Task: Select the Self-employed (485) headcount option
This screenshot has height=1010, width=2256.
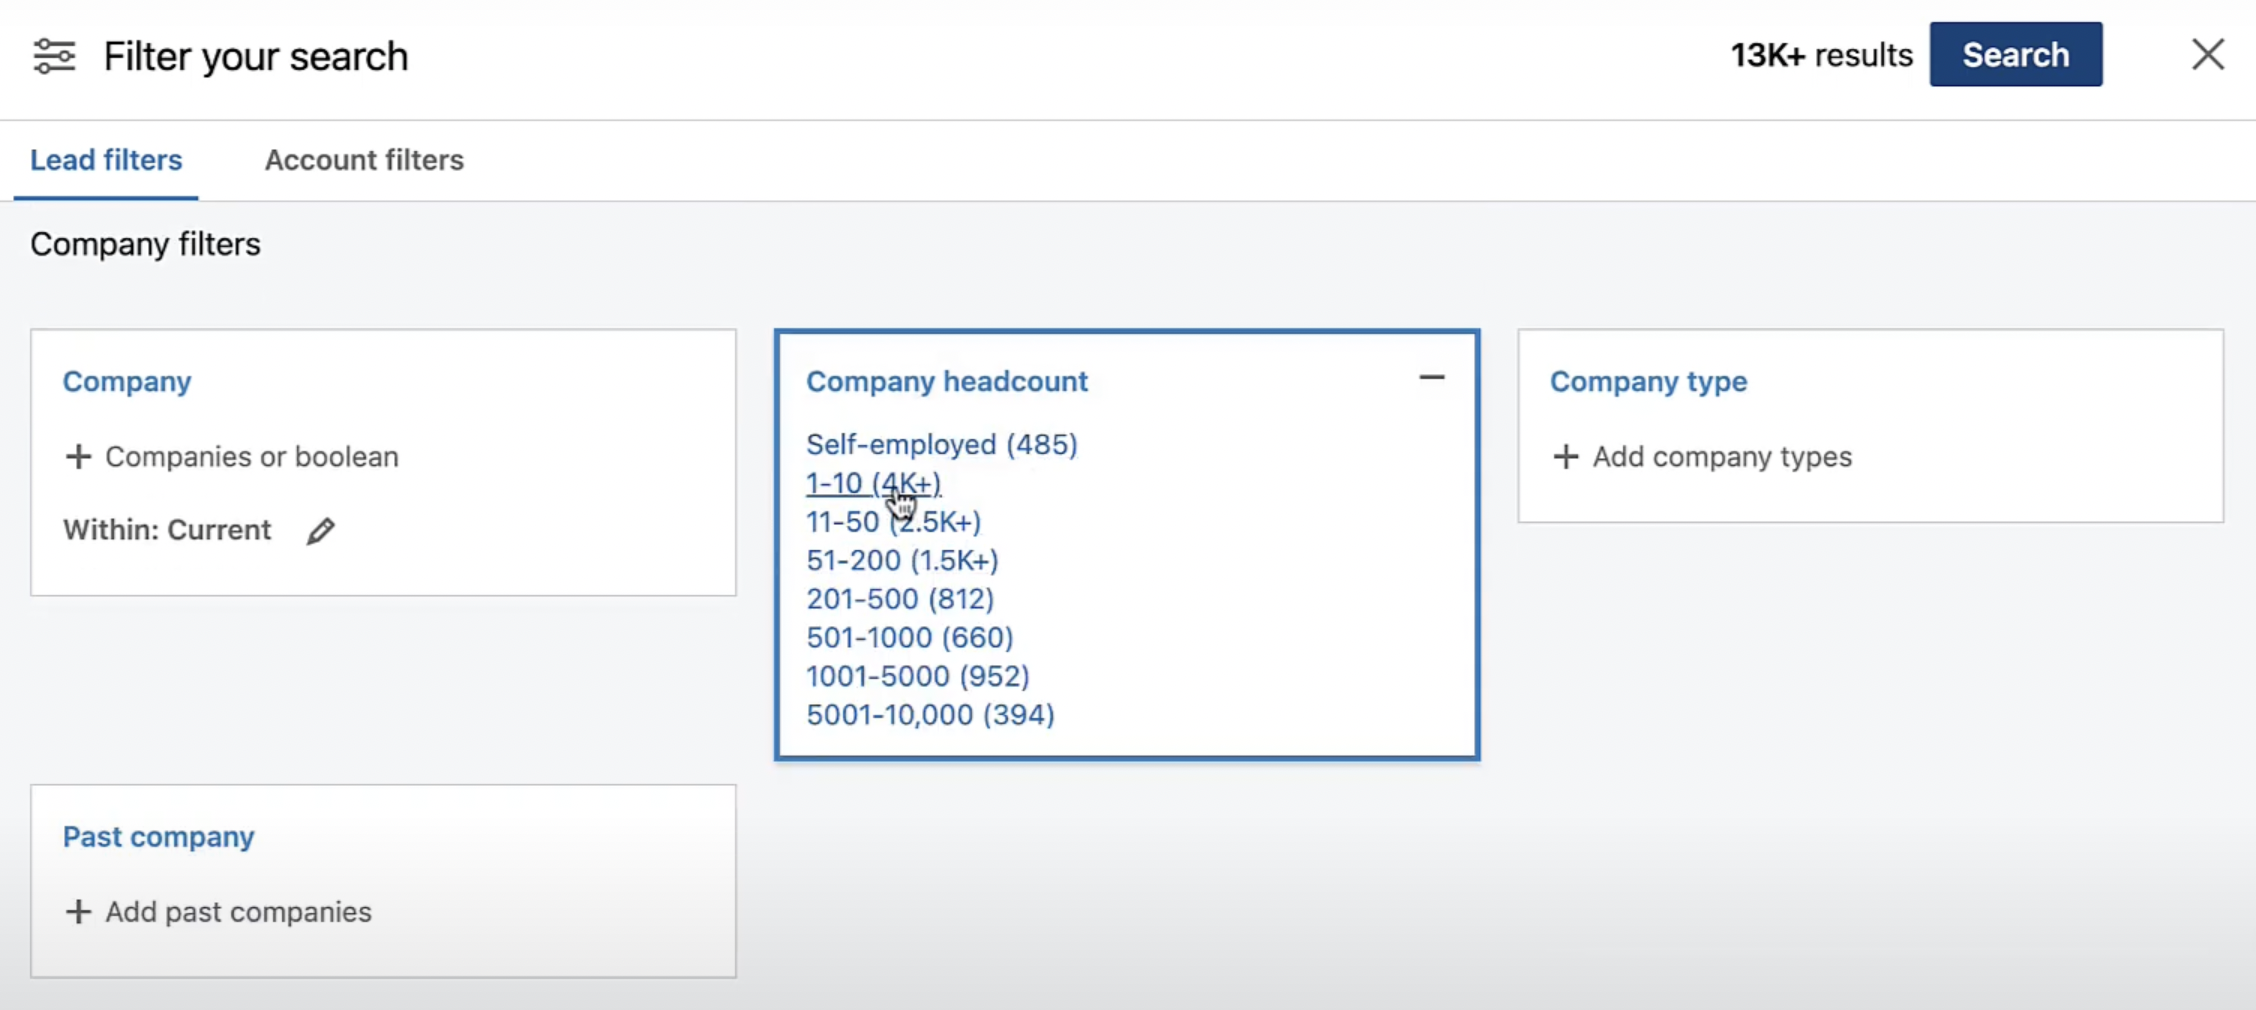Action: [942, 444]
